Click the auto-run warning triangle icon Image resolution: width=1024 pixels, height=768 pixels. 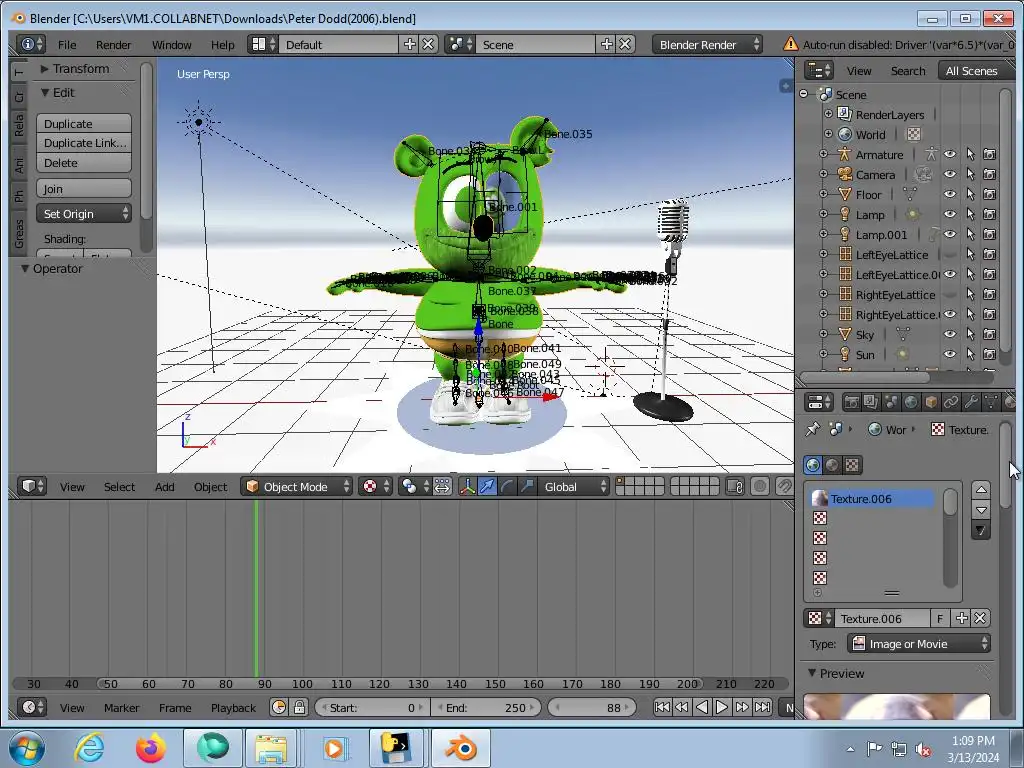pos(790,44)
